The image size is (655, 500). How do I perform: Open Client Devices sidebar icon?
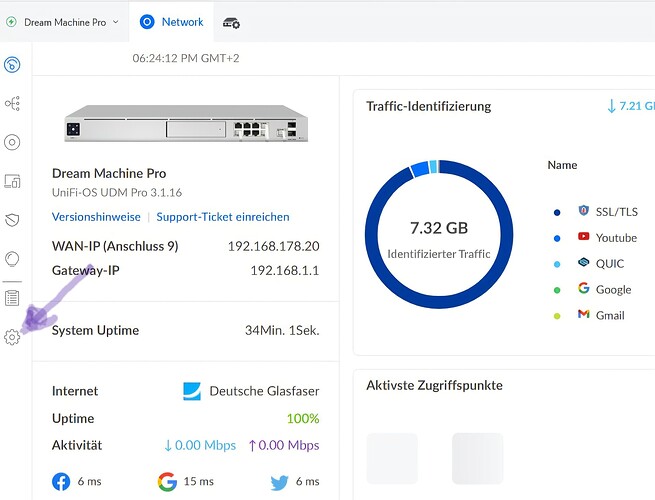pyautogui.click(x=12, y=181)
